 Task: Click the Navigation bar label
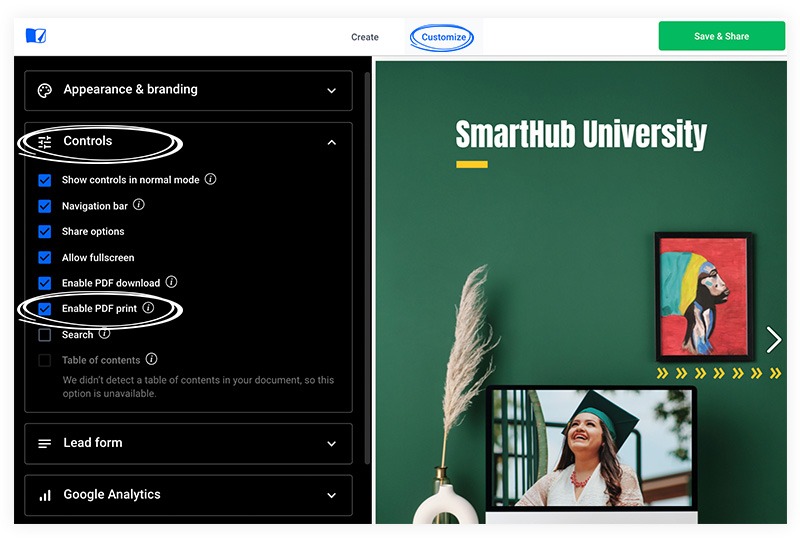click(x=94, y=206)
